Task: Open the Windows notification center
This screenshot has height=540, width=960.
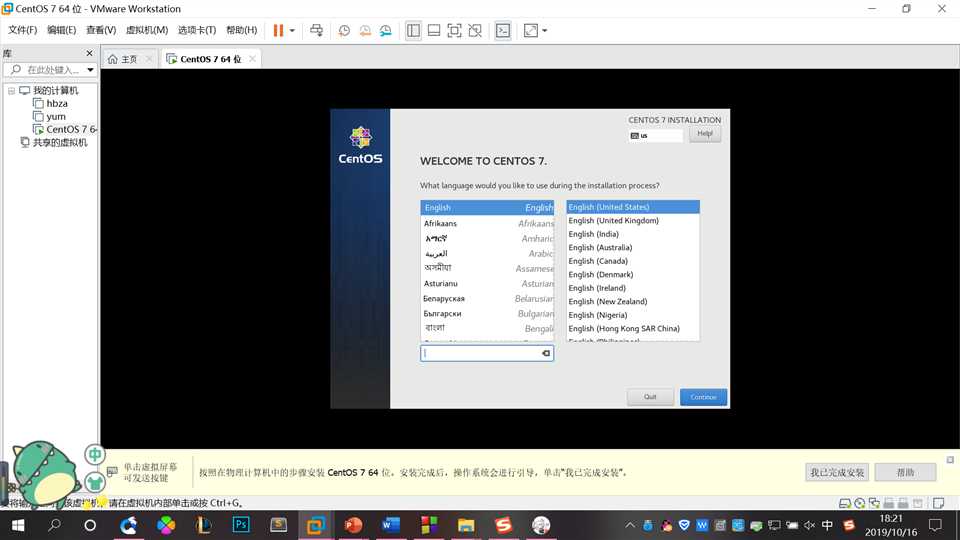Action: (935, 525)
